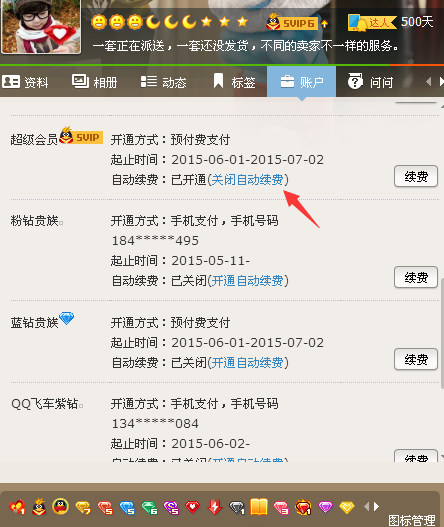Click the tab bar left scroll arrow

point(428,82)
